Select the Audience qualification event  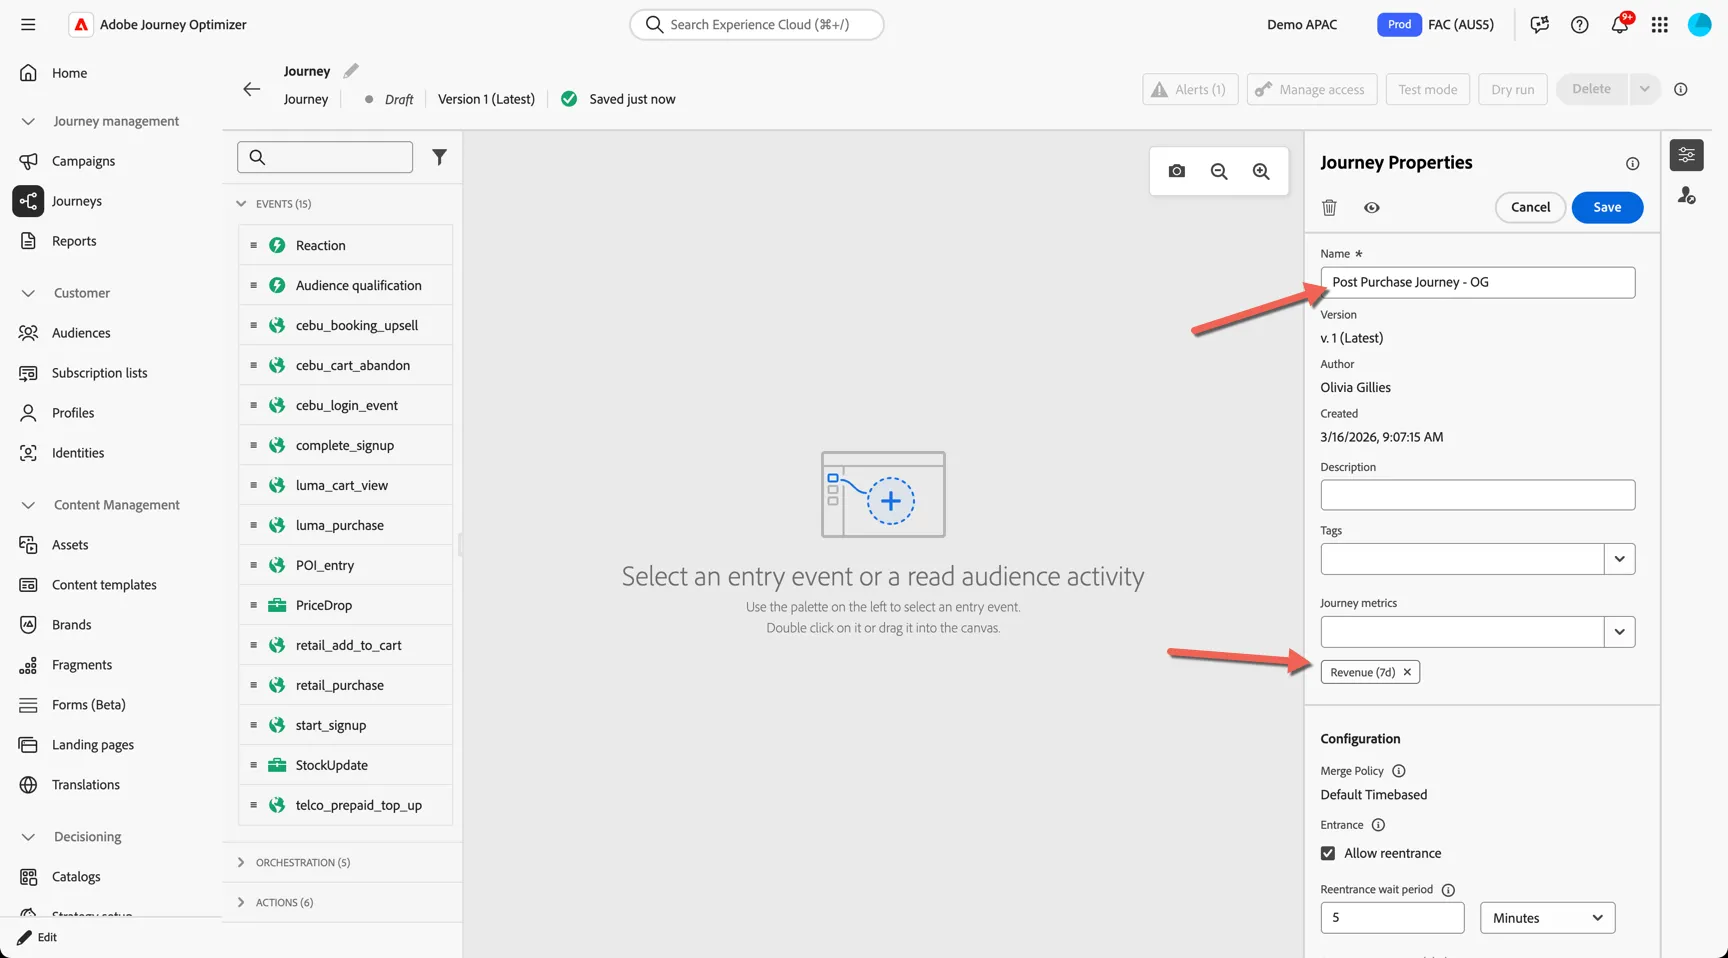[345, 285]
